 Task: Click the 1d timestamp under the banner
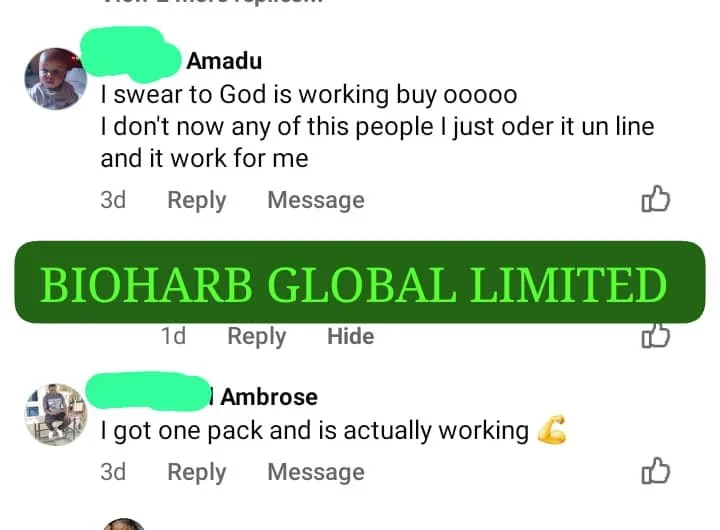[173, 336]
